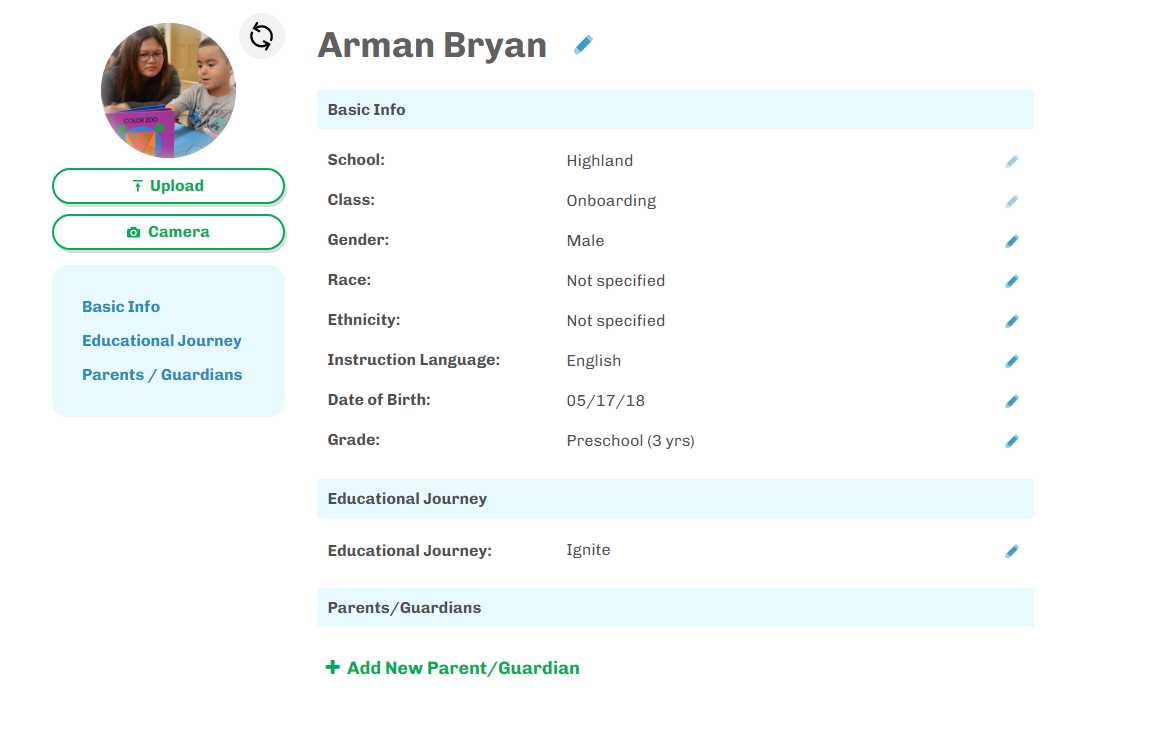This screenshot has width=1157, height=732.
Task: Click the Class edit pencil
Action: 1012,201
